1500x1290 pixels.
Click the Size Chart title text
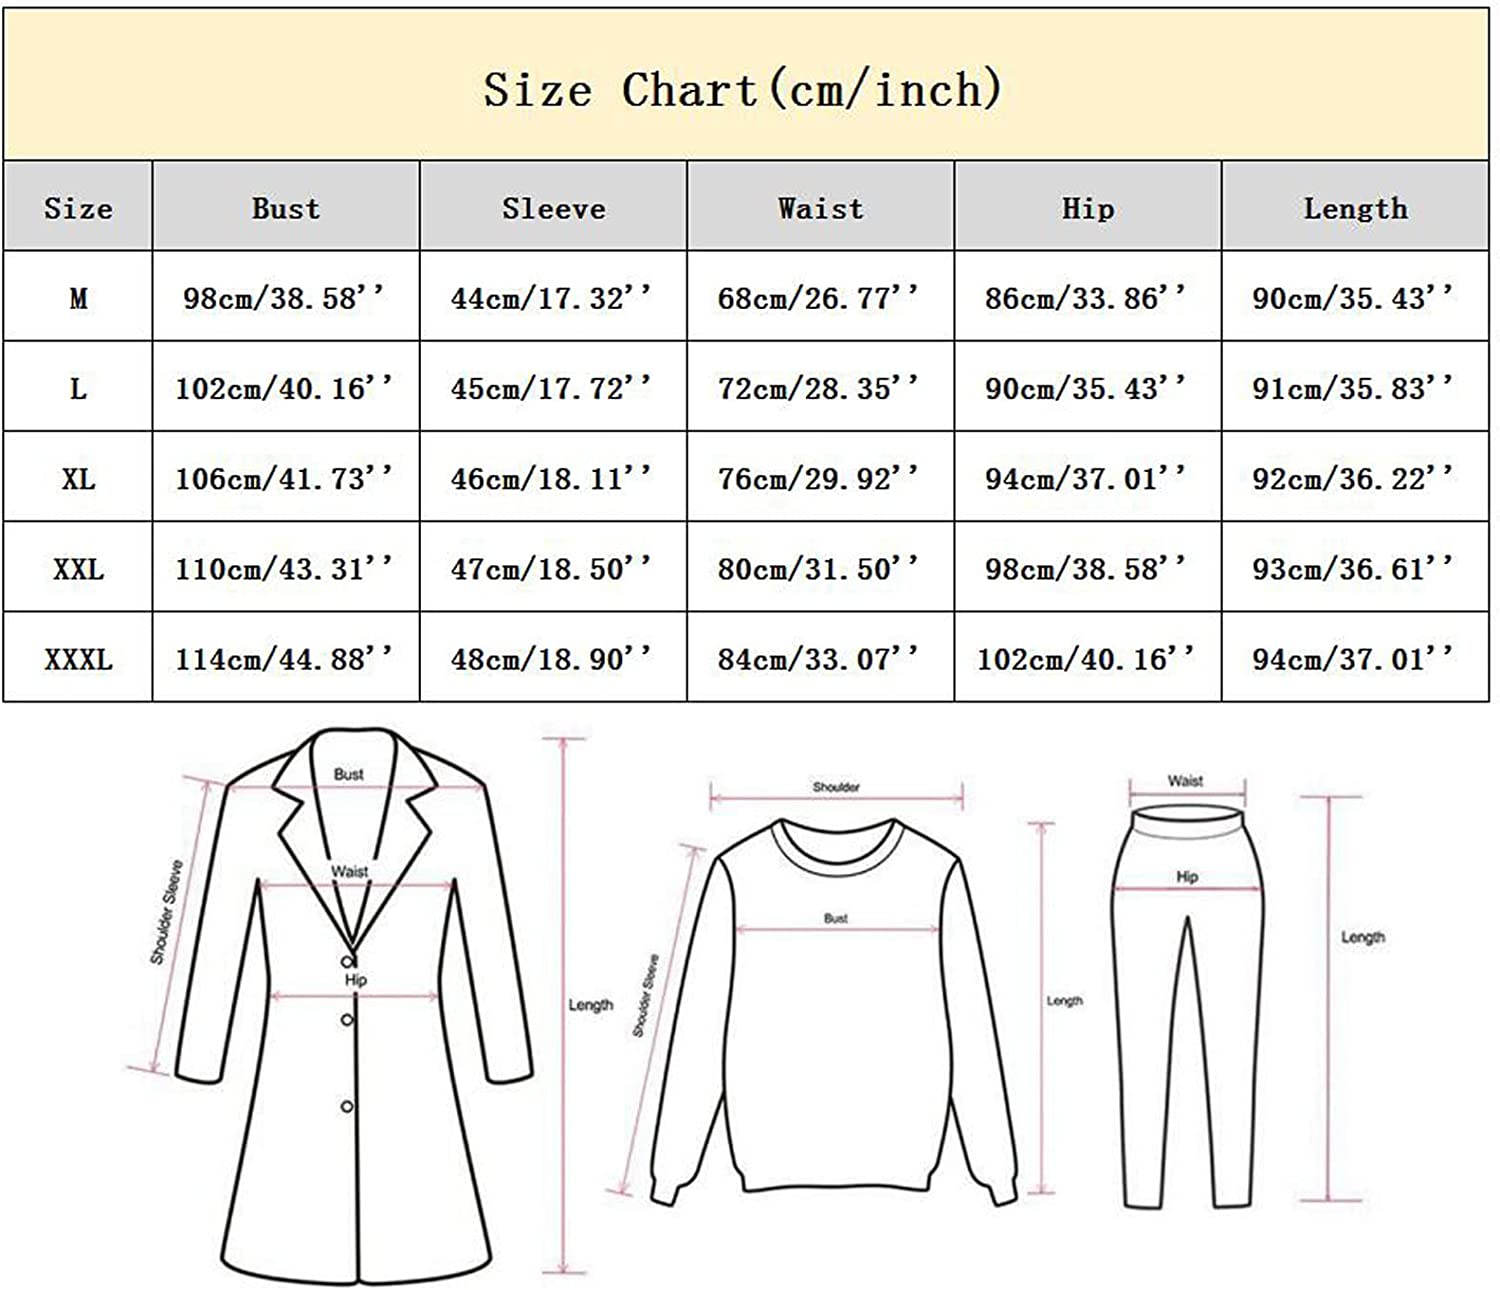742,90
